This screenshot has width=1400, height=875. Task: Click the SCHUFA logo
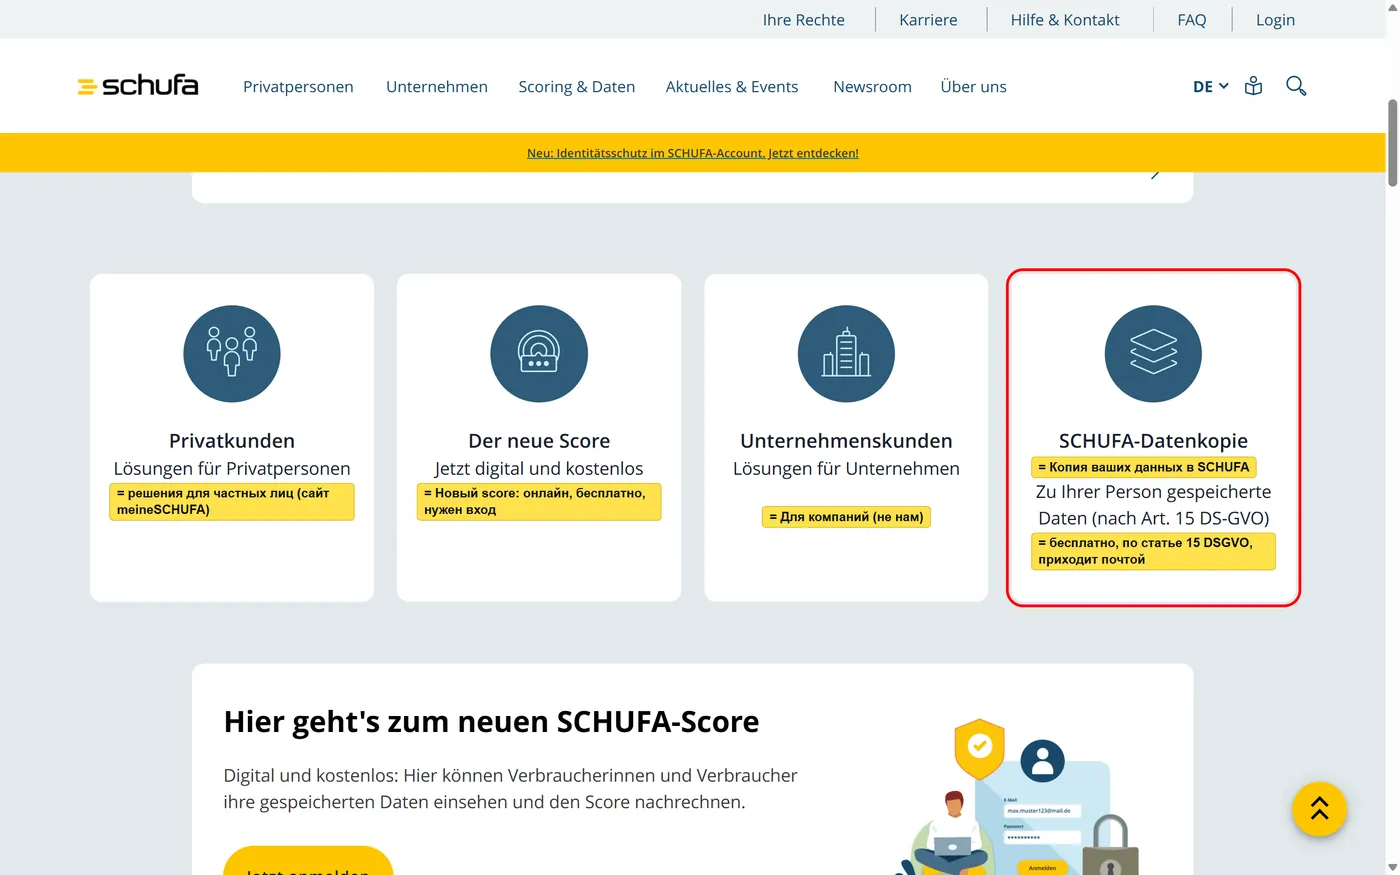138,86
